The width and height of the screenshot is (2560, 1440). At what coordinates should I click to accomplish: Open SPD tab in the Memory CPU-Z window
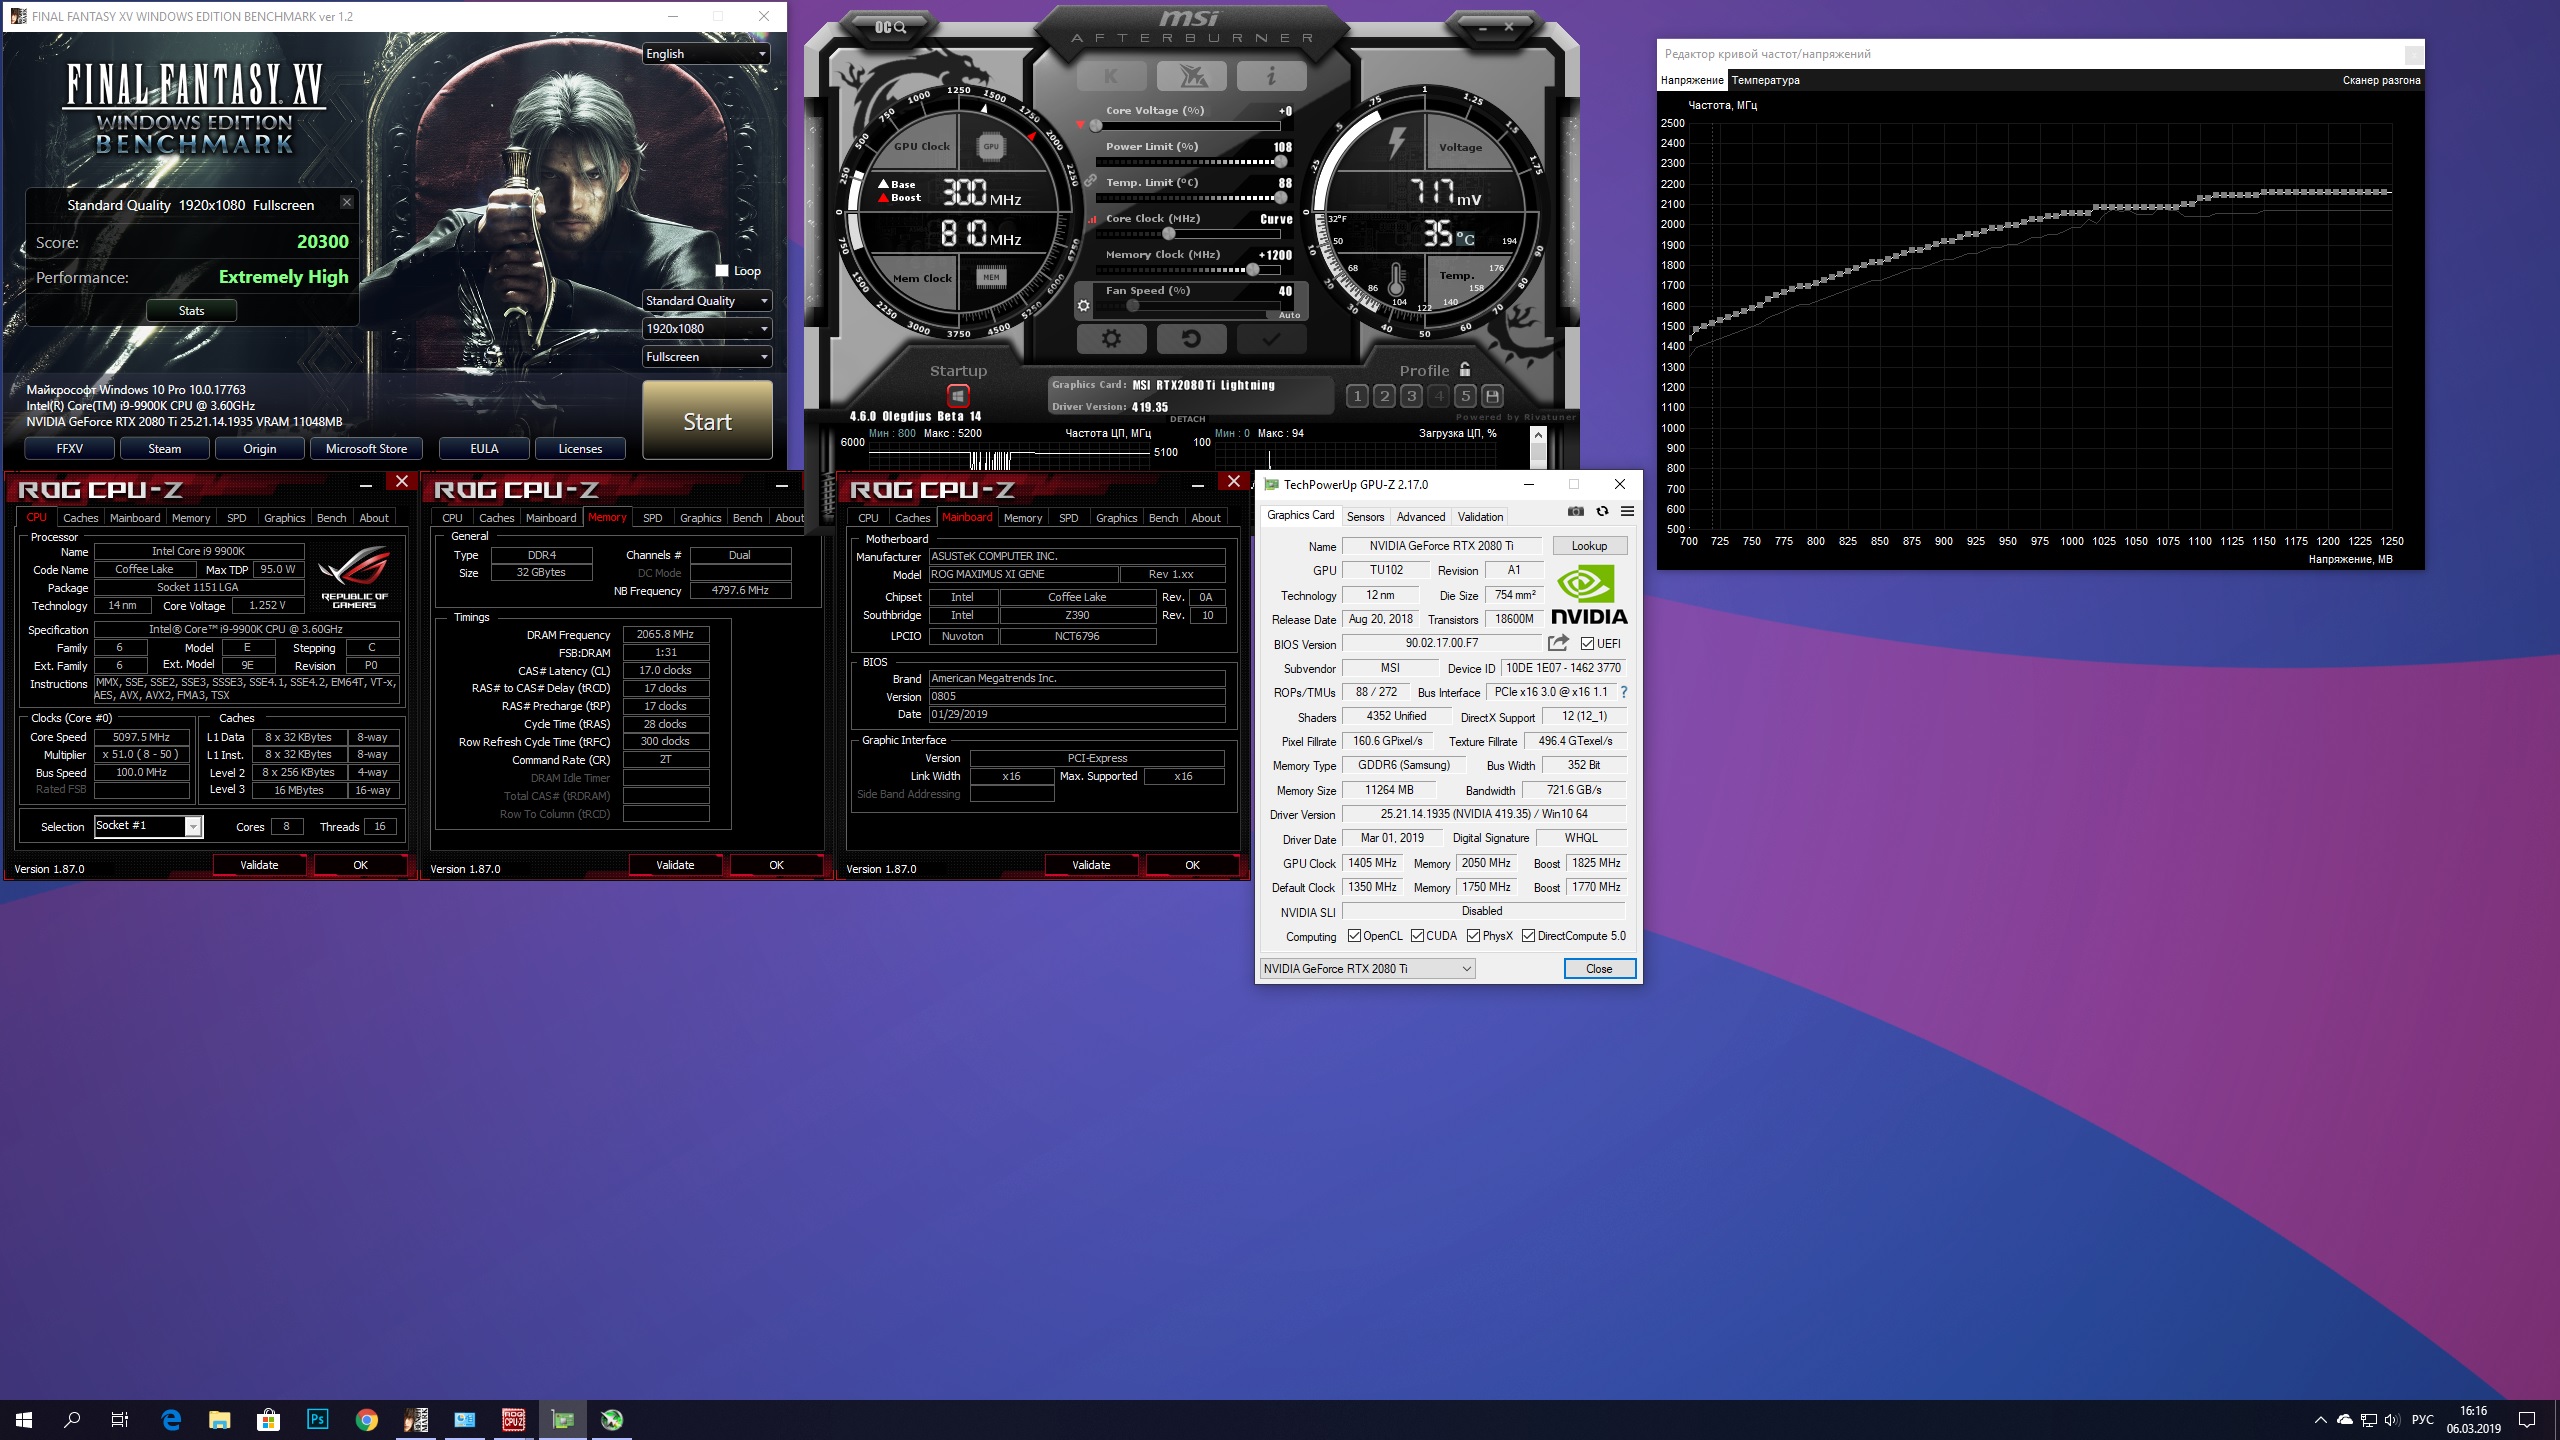click(652, 518)
